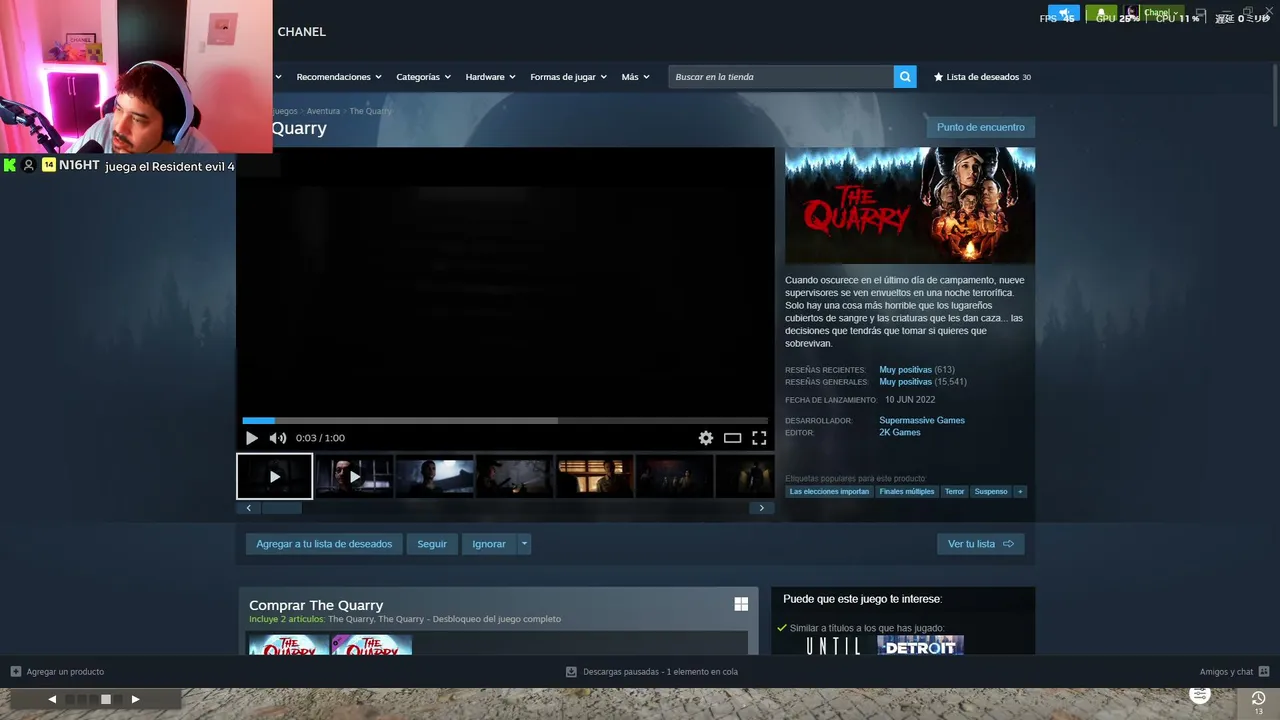1280x720 pixels.
Task: Click the round white overlay icon bottom right
Action: (1200, 694)
